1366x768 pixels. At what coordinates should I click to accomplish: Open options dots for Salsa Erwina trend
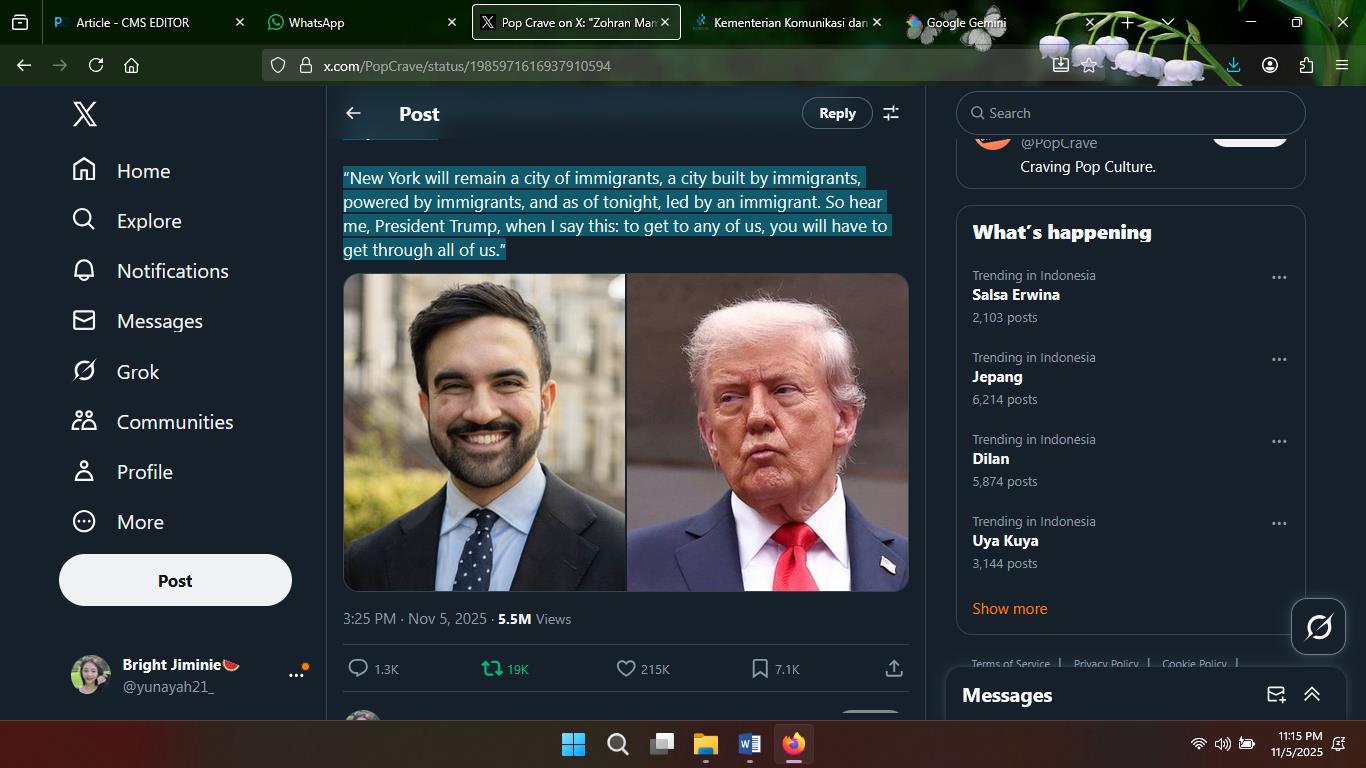click(x=1279, y=277)
